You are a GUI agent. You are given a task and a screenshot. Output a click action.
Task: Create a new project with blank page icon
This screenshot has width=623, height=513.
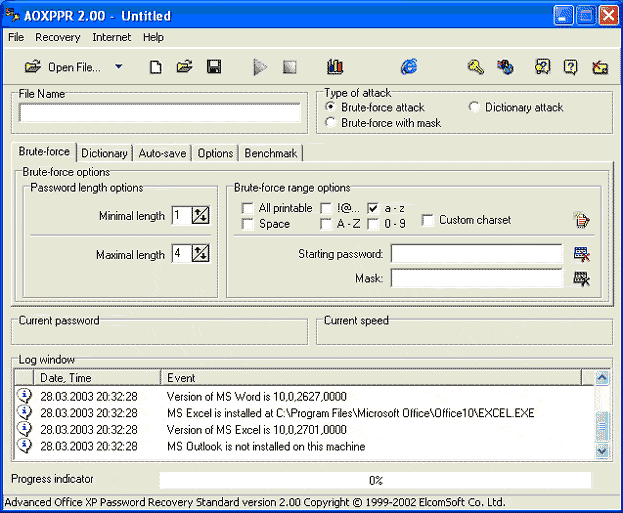point(155,67)
